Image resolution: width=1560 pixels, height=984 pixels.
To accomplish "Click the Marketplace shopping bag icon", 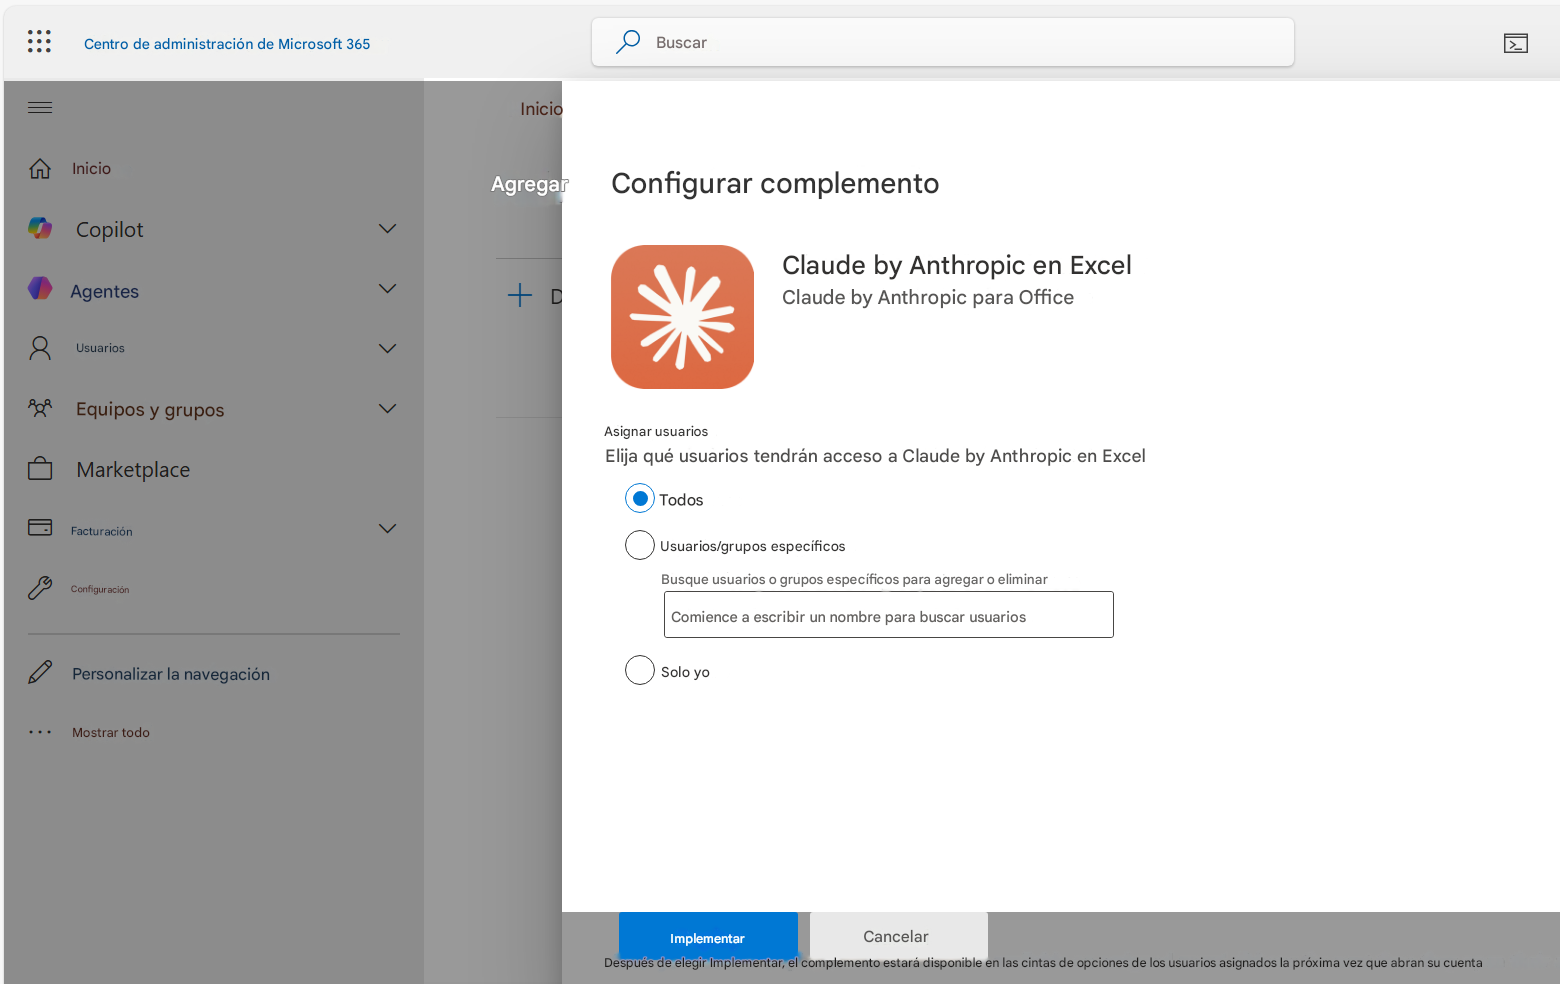I will point(40,468).
